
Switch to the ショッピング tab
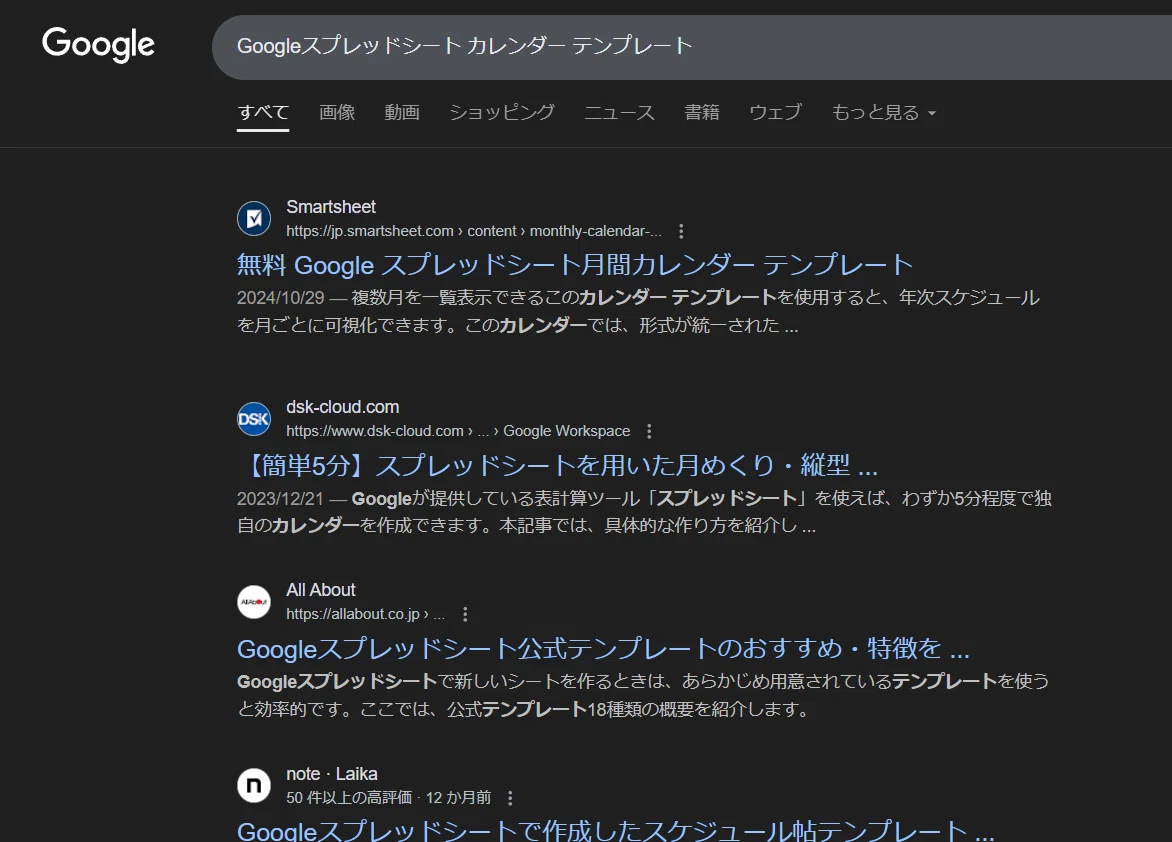[x=502, y=112]
